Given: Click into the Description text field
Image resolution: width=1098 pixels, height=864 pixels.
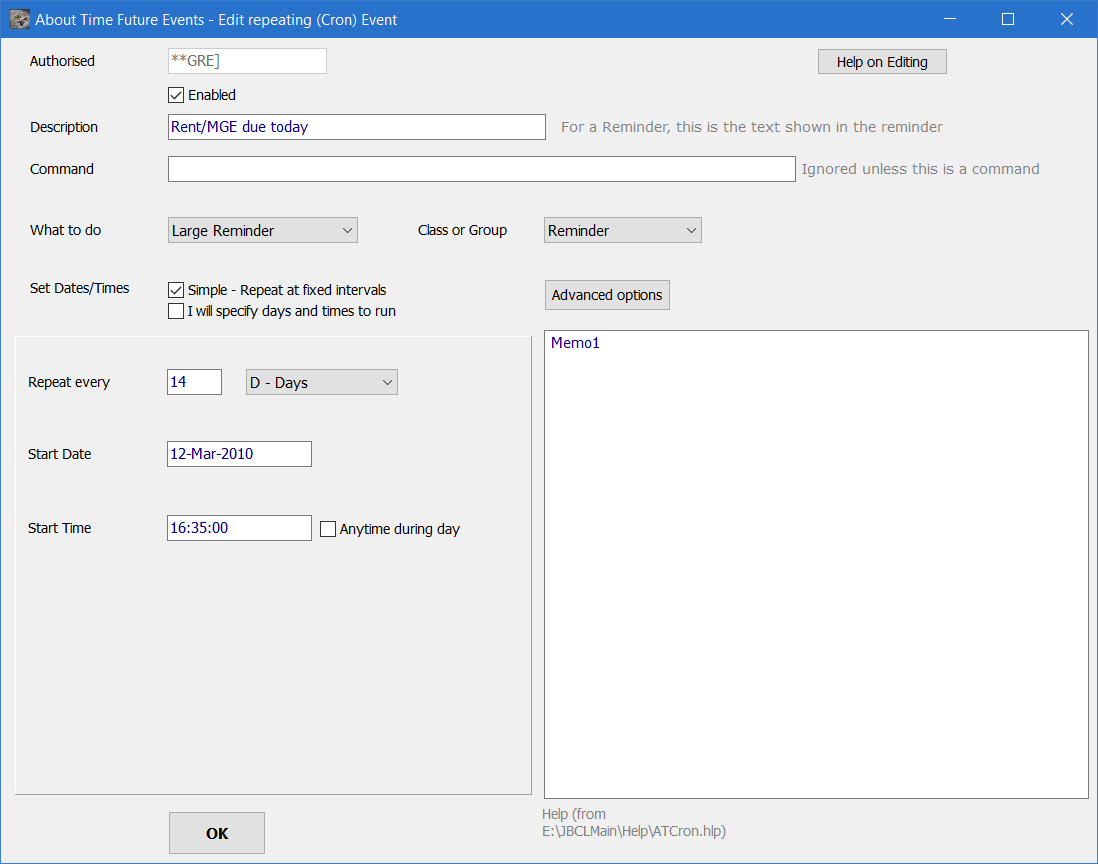Looking at the screenshot, I should (356, 127).
